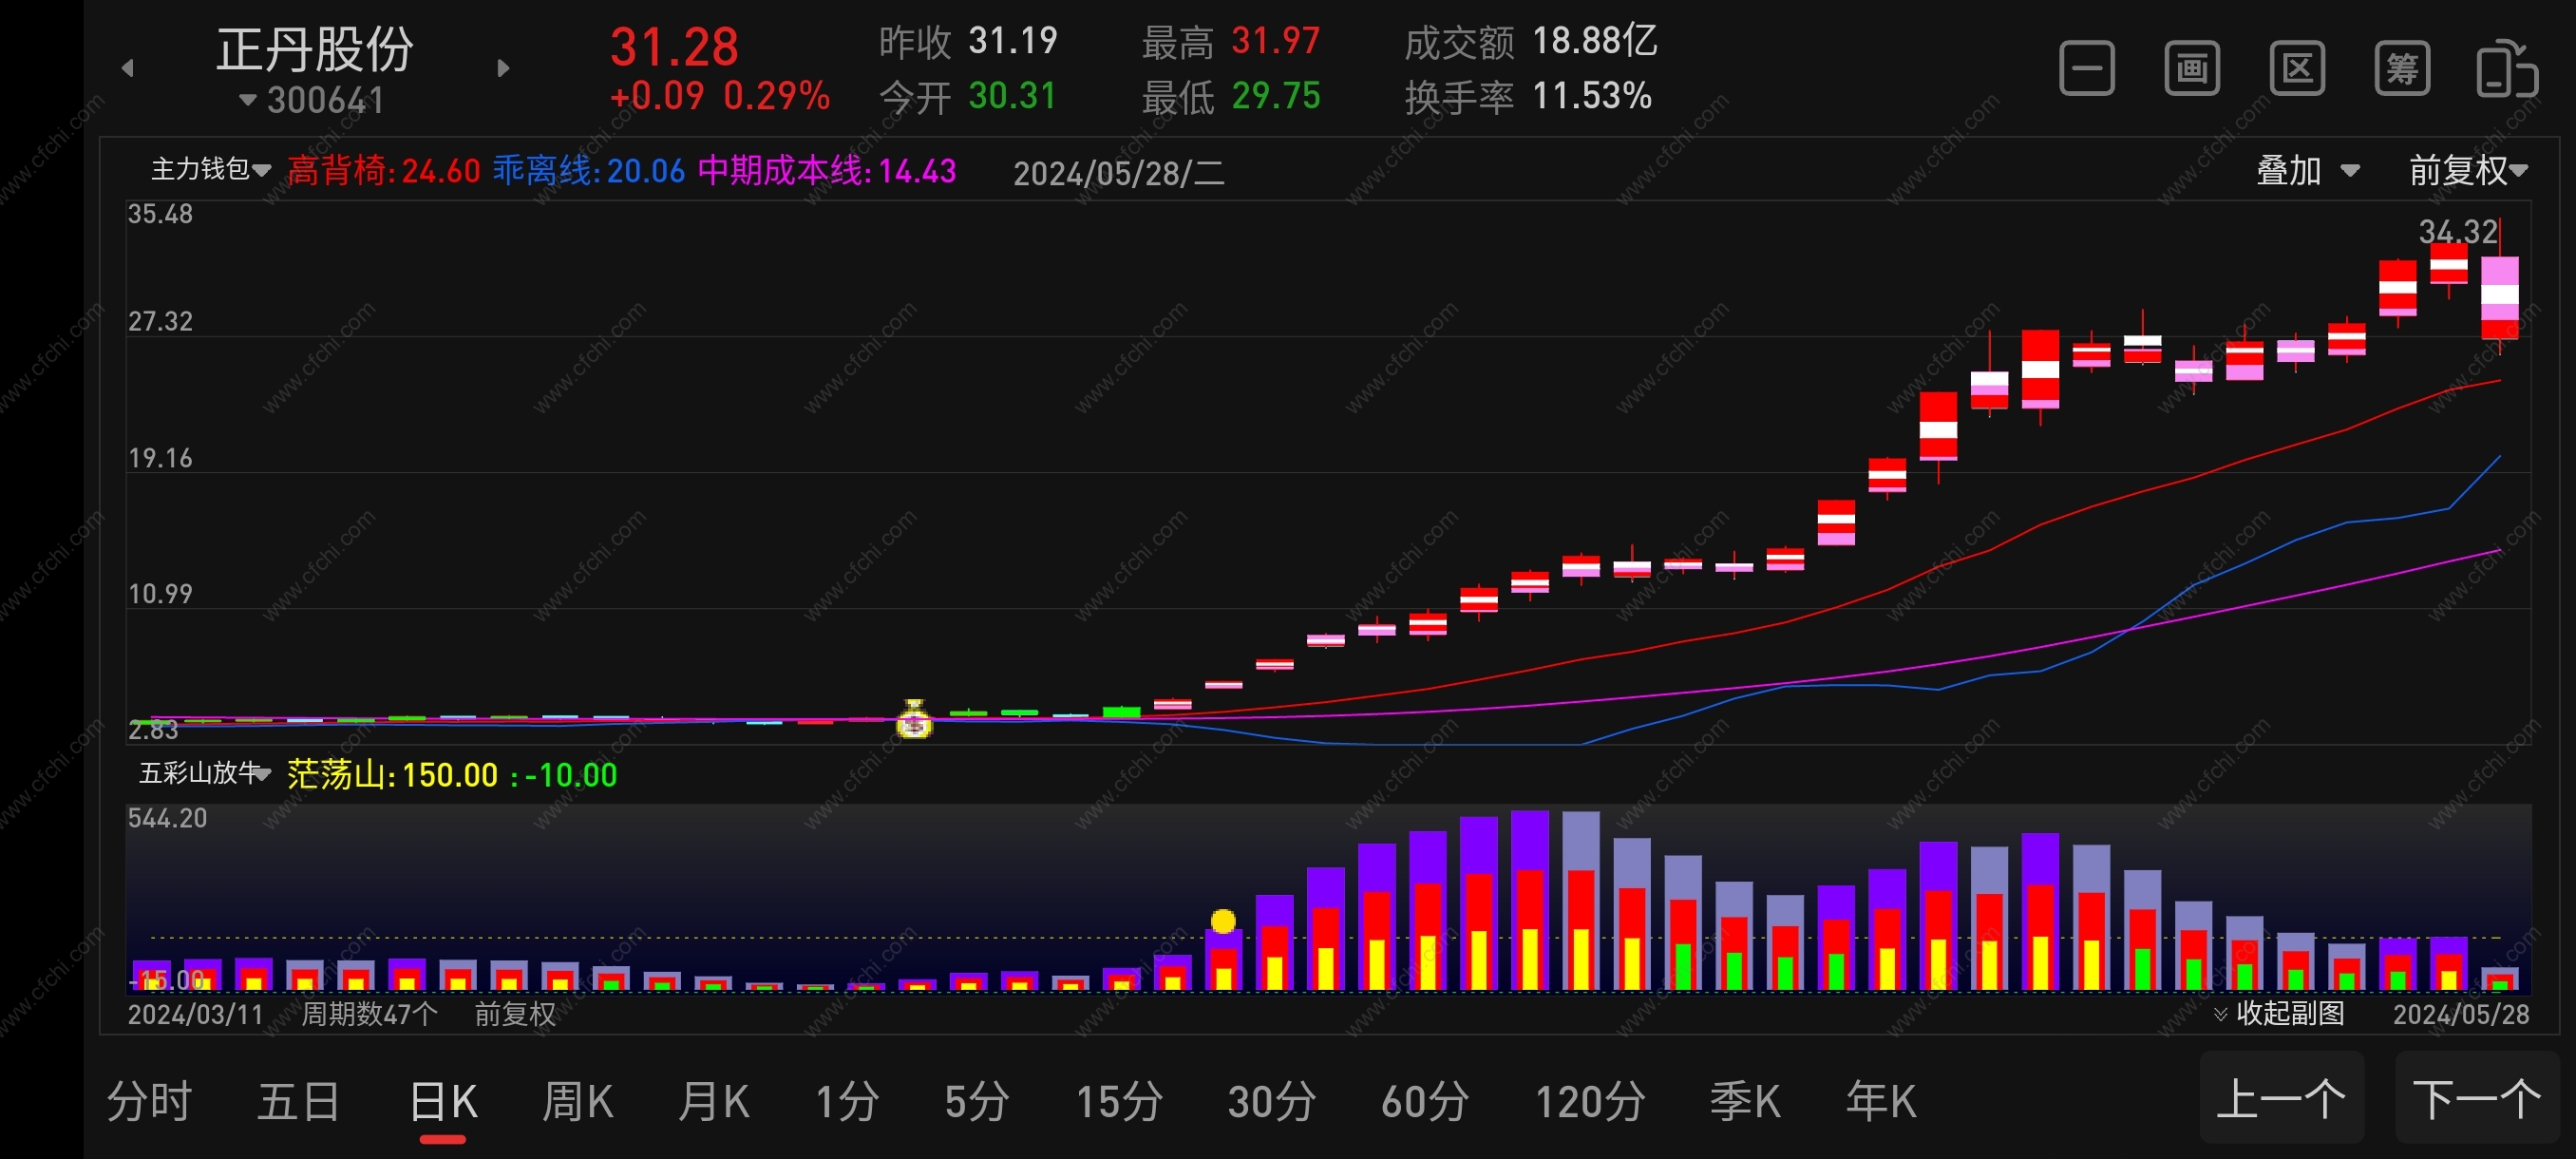Go to next stock right arrow

[x=503, y=68]
